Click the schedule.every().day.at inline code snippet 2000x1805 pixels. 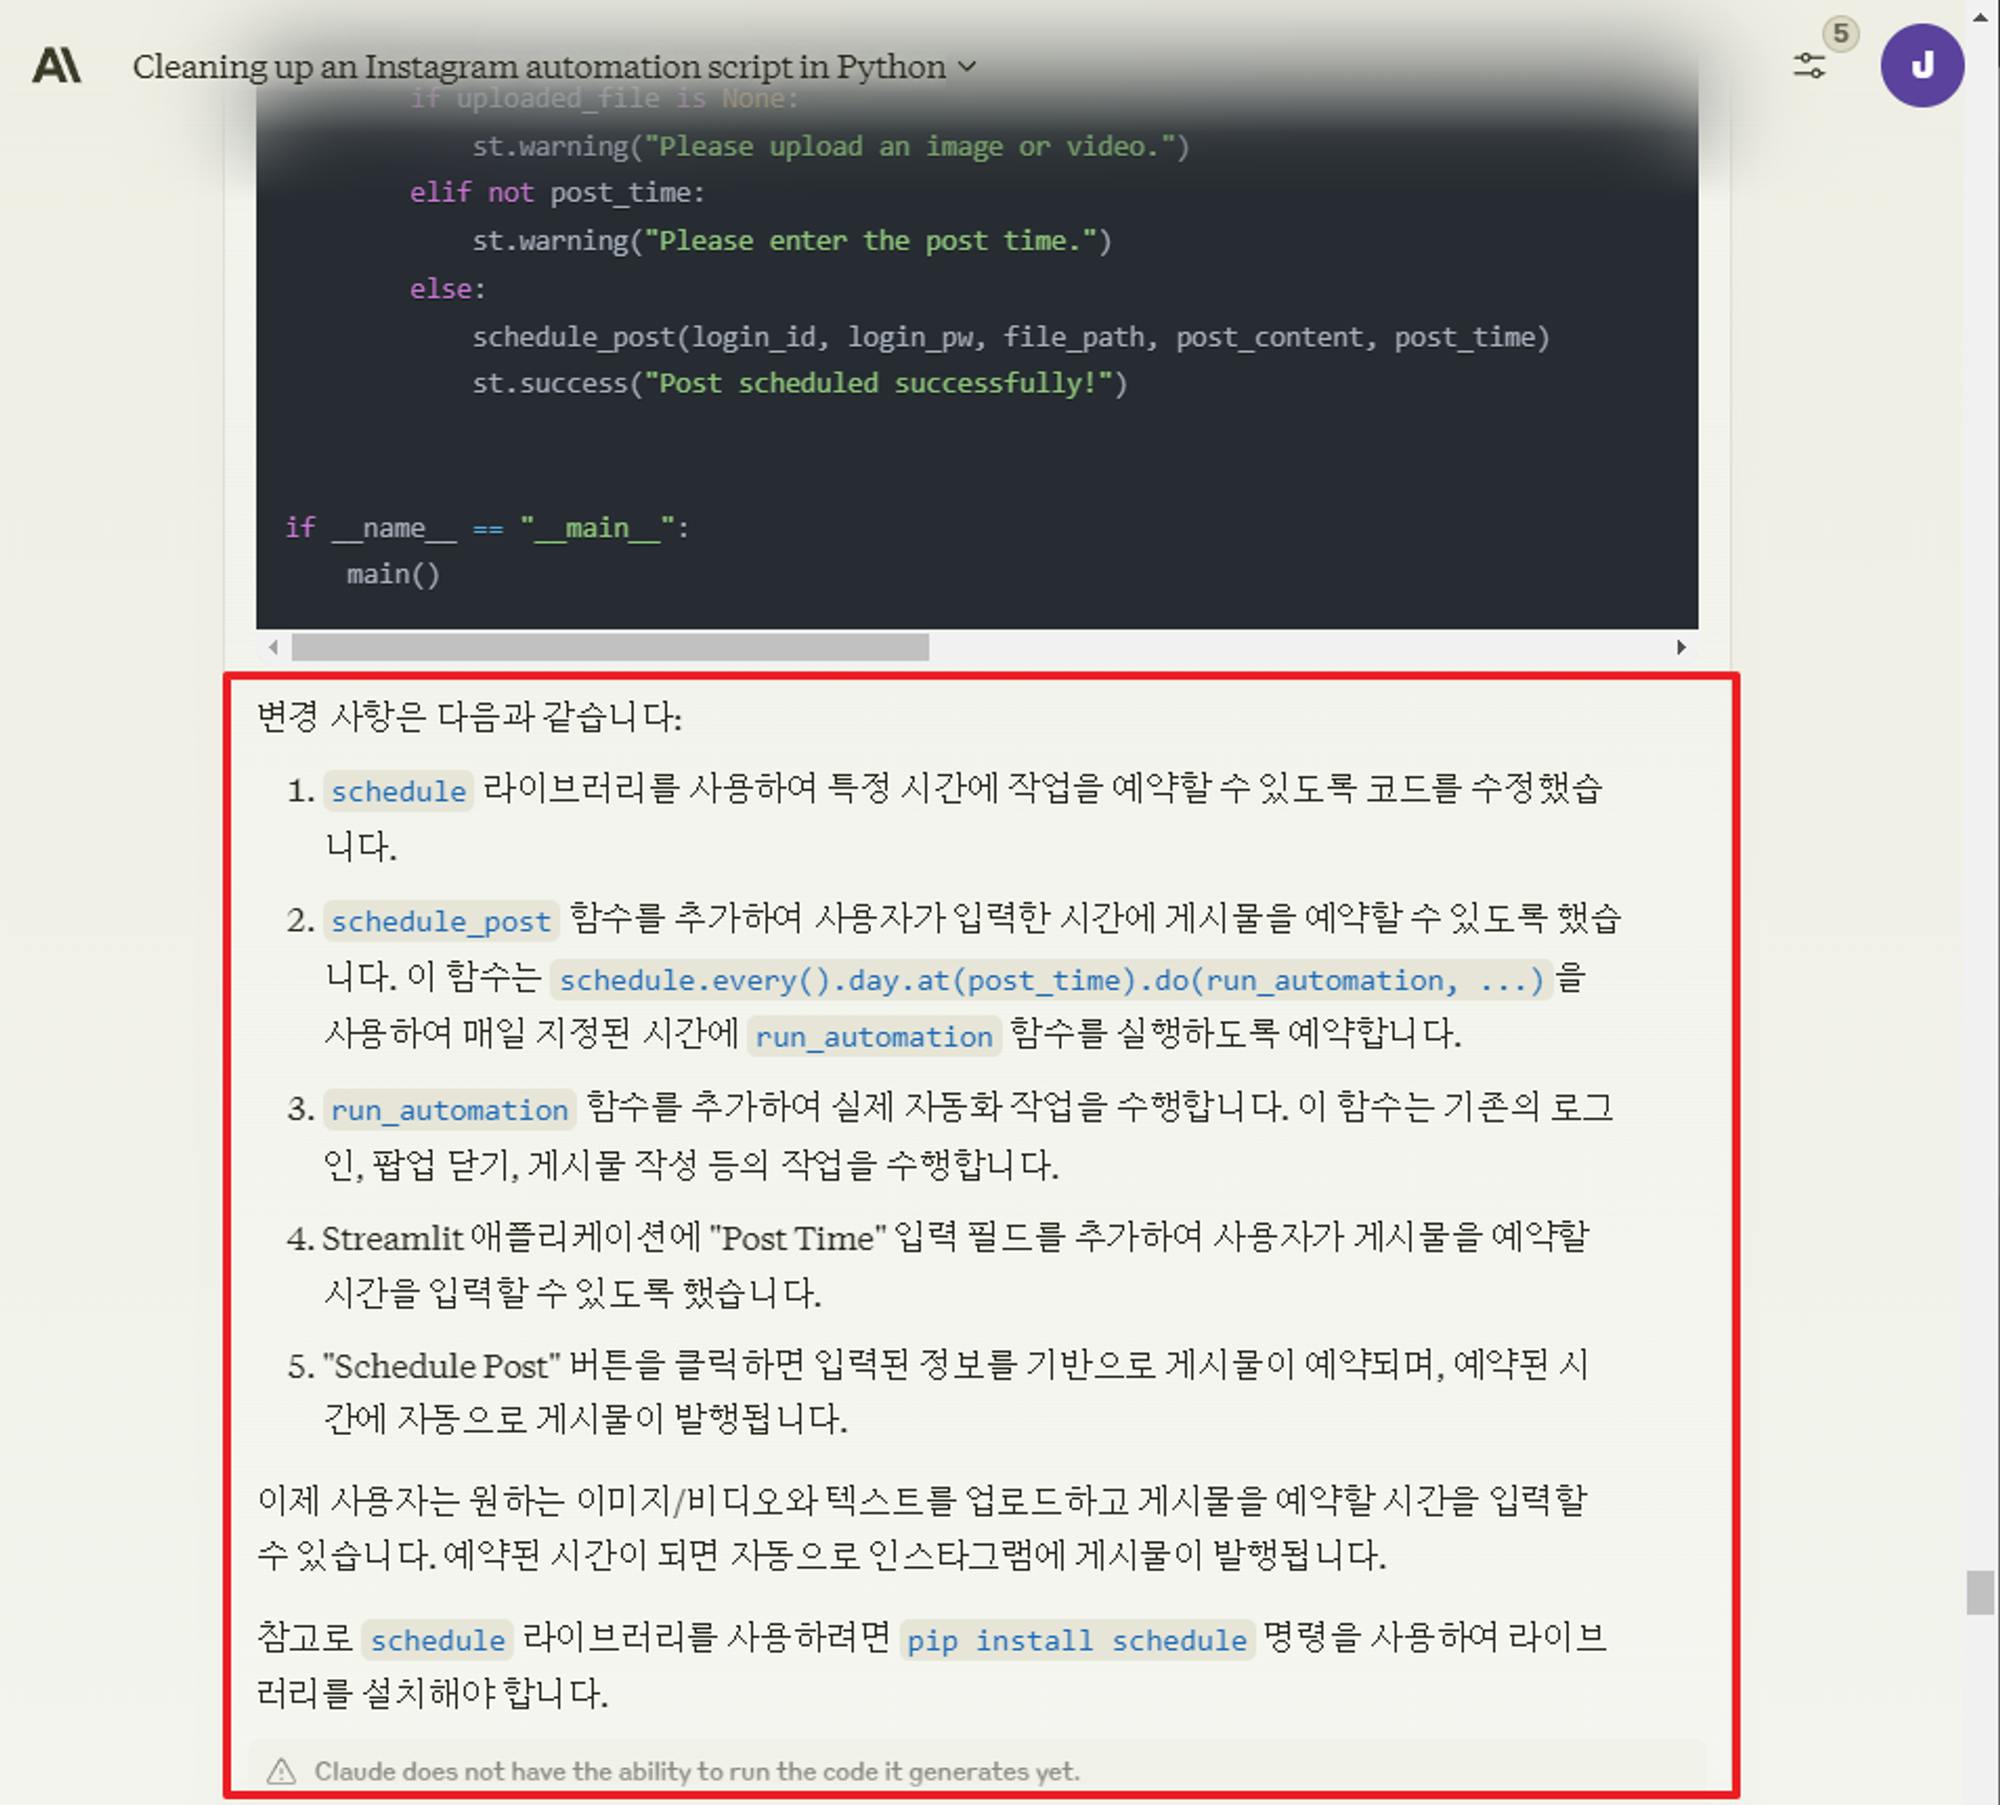[1051, 980]
